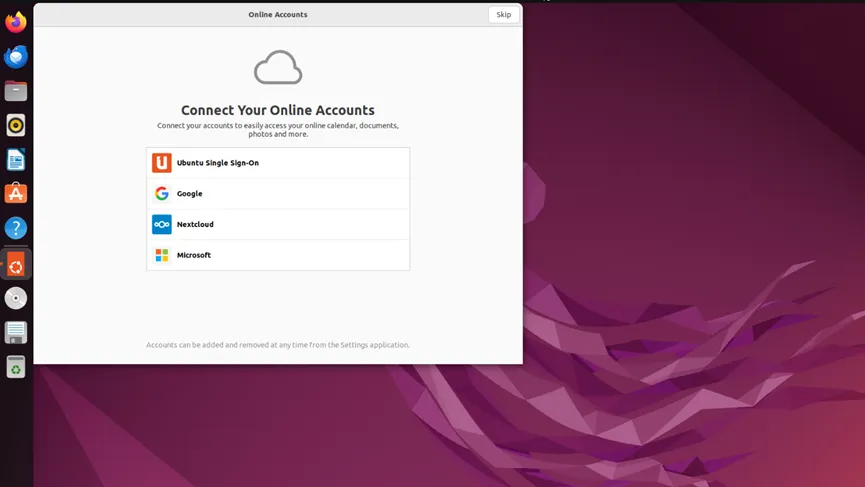
Task: Open the Help icon in dock
Action: 16,228
